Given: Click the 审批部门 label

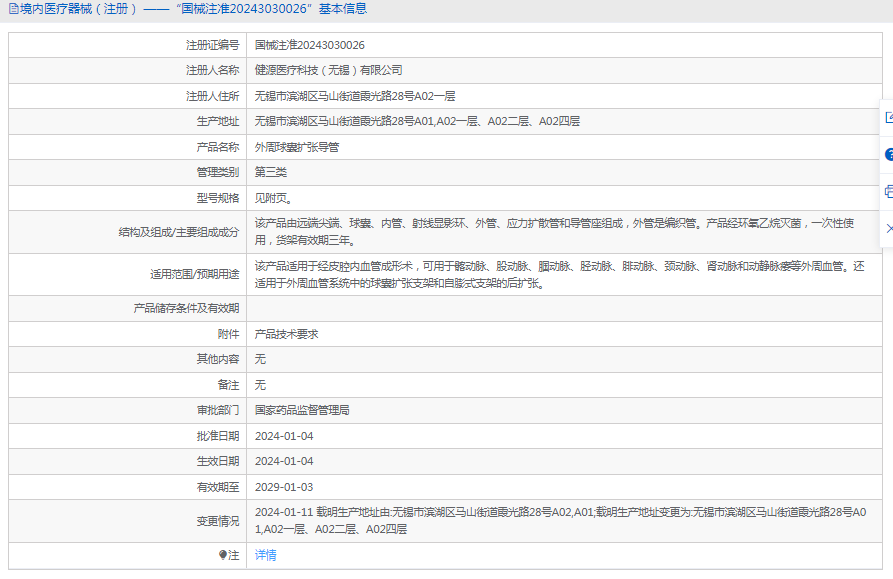Looking at the screenshot, I should pyautogui.click(x=218, y=410).
